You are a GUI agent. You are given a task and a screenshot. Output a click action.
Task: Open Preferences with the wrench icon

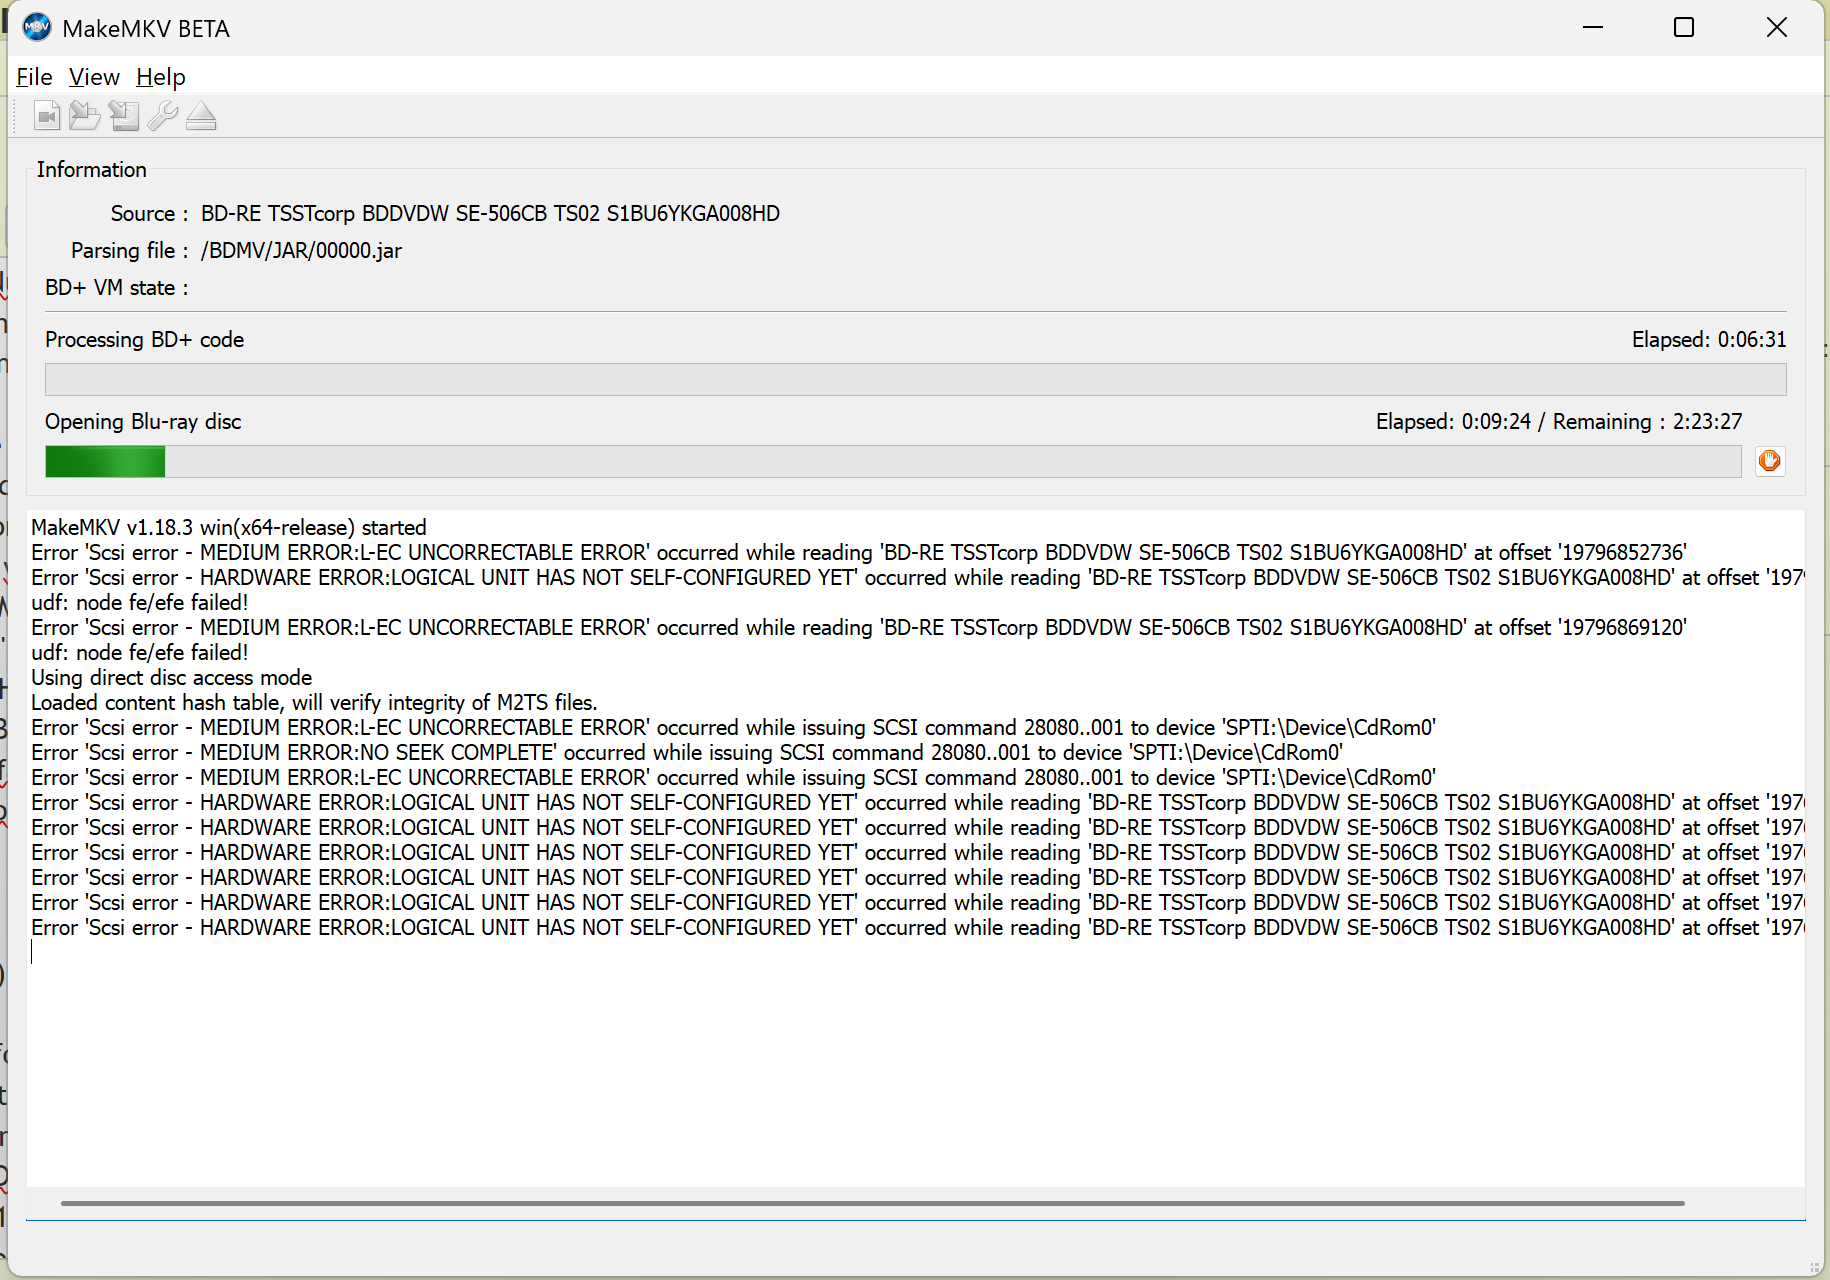(162, 116)
